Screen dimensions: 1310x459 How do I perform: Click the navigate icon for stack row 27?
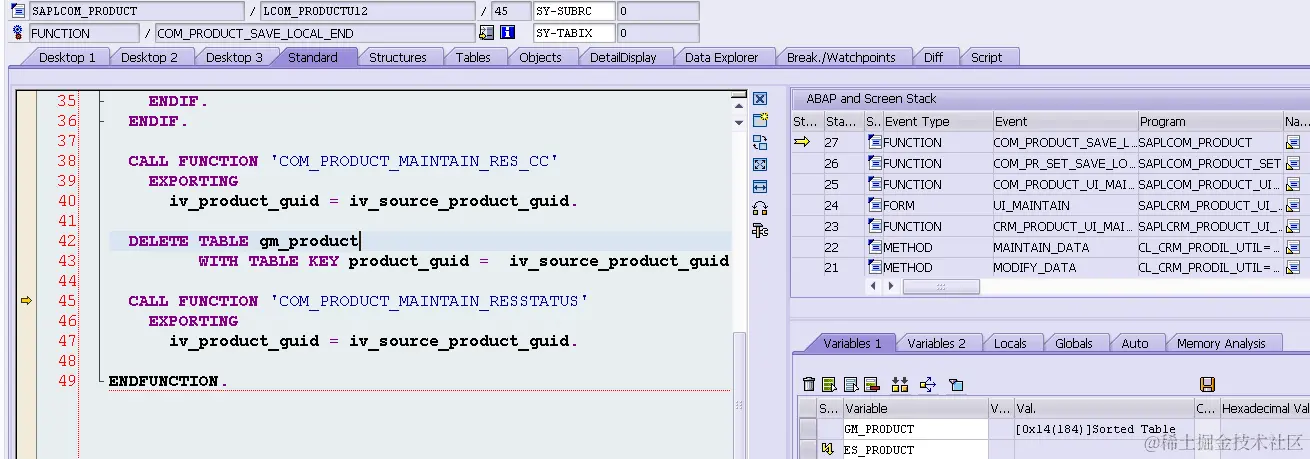(1292, 143)
